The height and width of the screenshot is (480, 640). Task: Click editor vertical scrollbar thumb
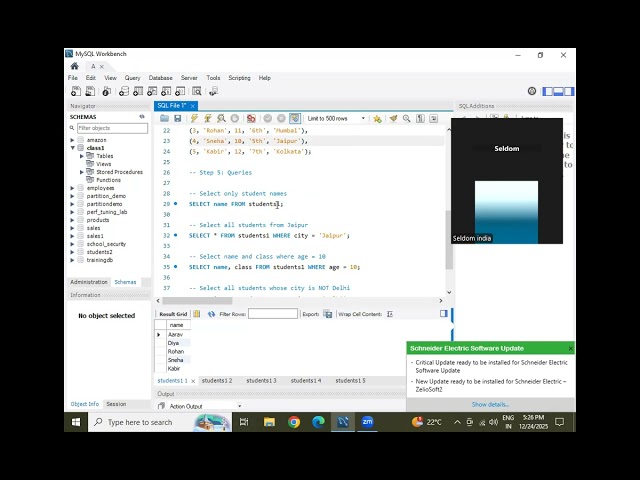tap(449, 240)
